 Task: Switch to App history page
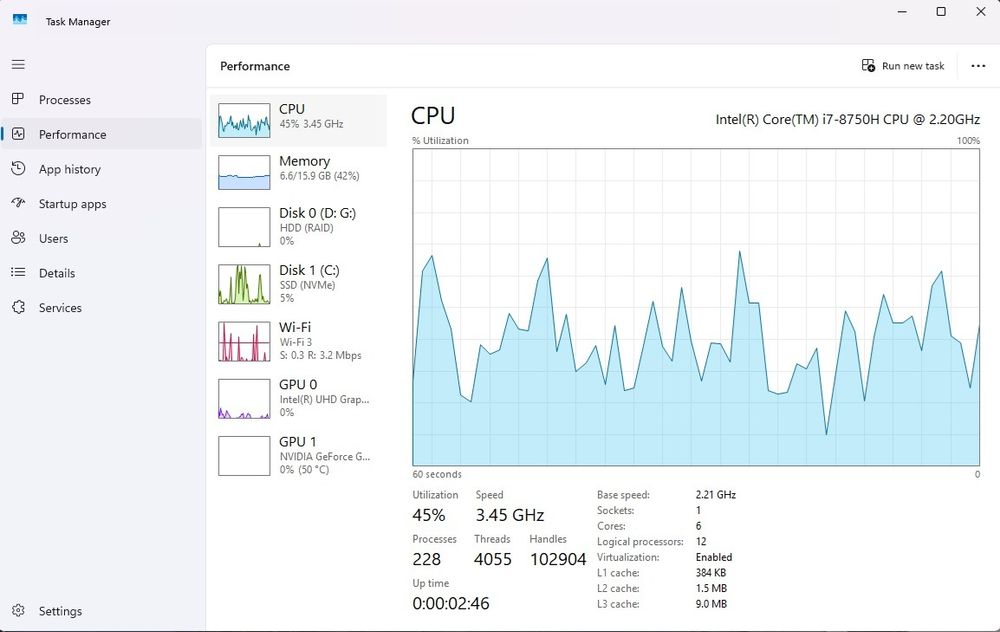(x=101, y=169)
